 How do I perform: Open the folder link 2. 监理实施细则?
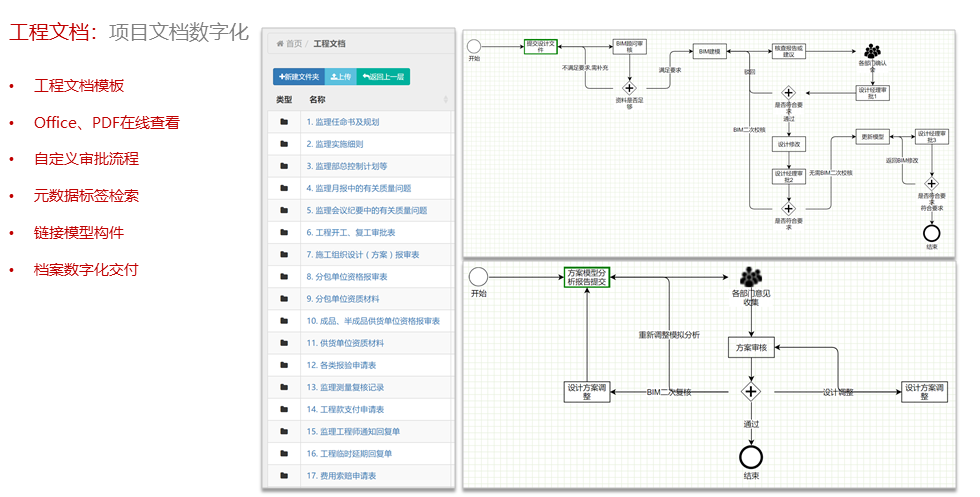click(x=335, y=144)
